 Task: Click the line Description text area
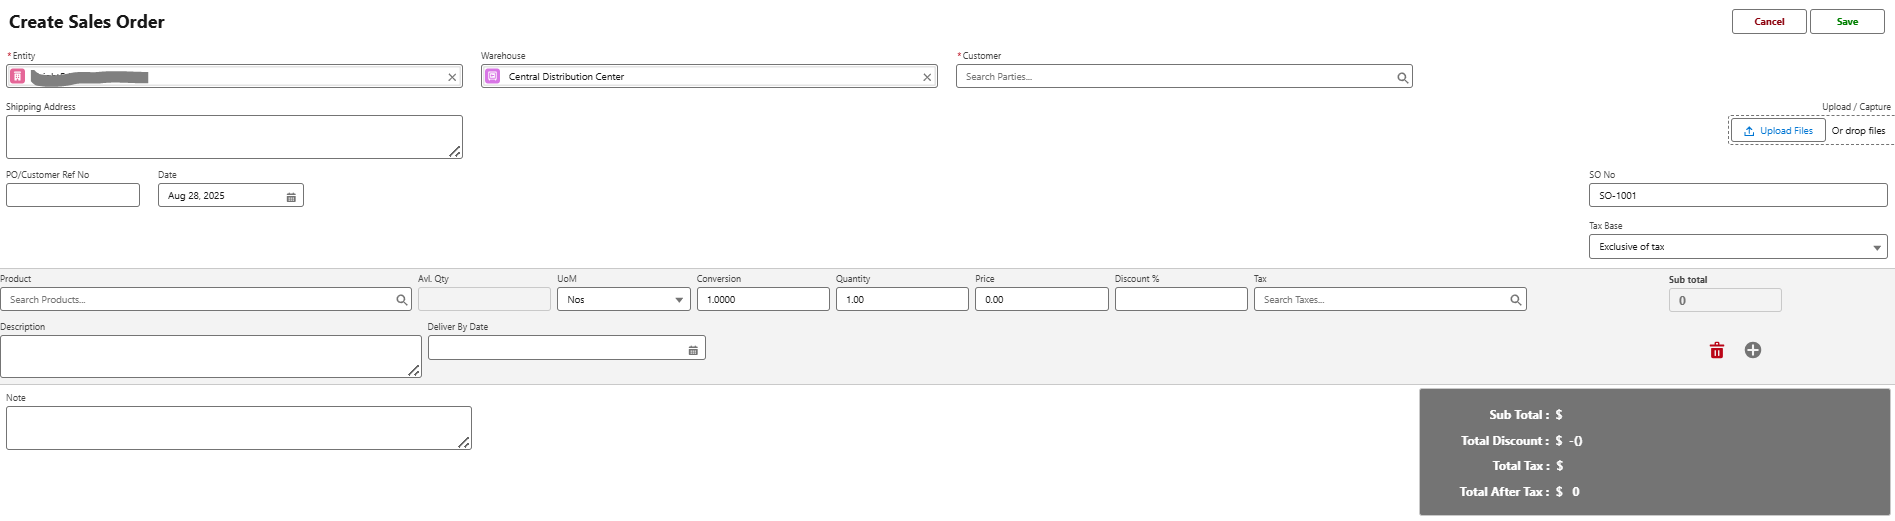(x=210, y=356)
